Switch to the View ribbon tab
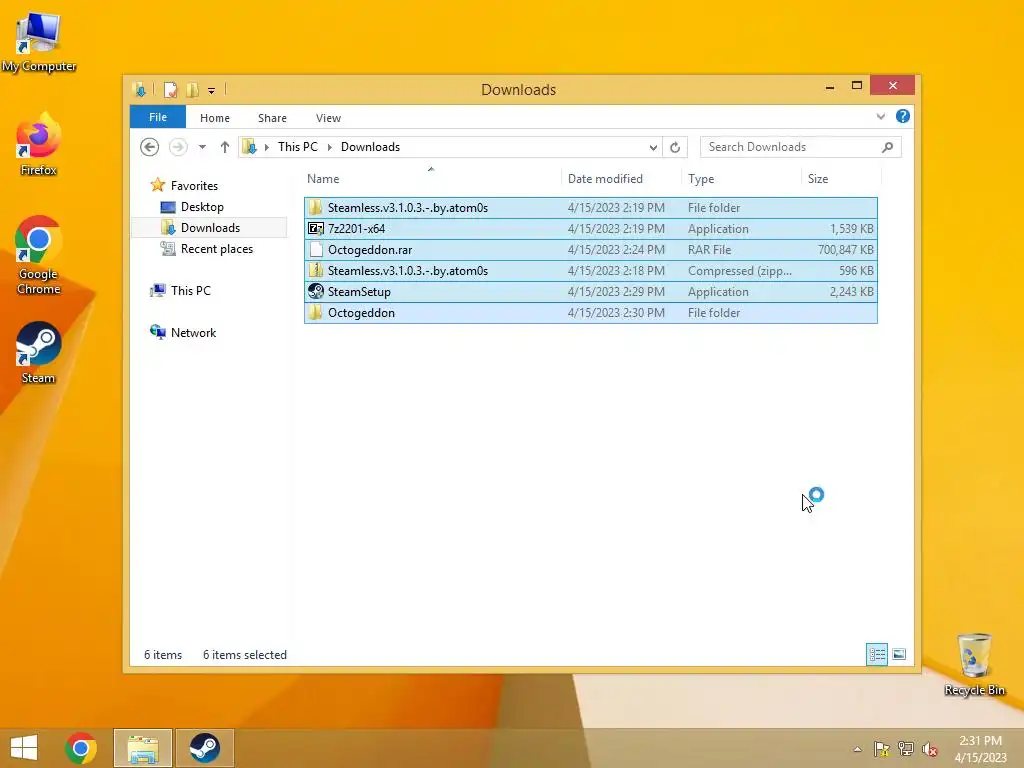The width and height of the screenshot is (1024, 768). click(x=328, y=118)
